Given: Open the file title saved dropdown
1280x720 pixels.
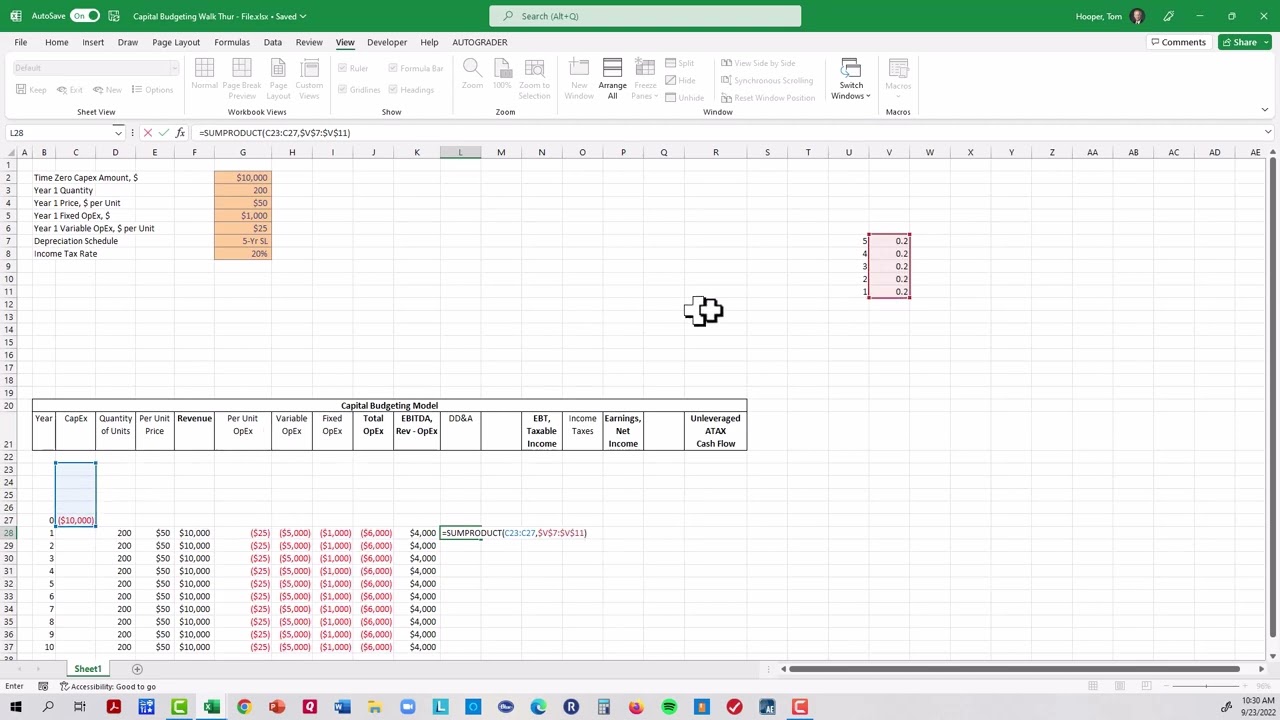Looking at the screenshot, I should pyautogui.click(x=302, y=16).
